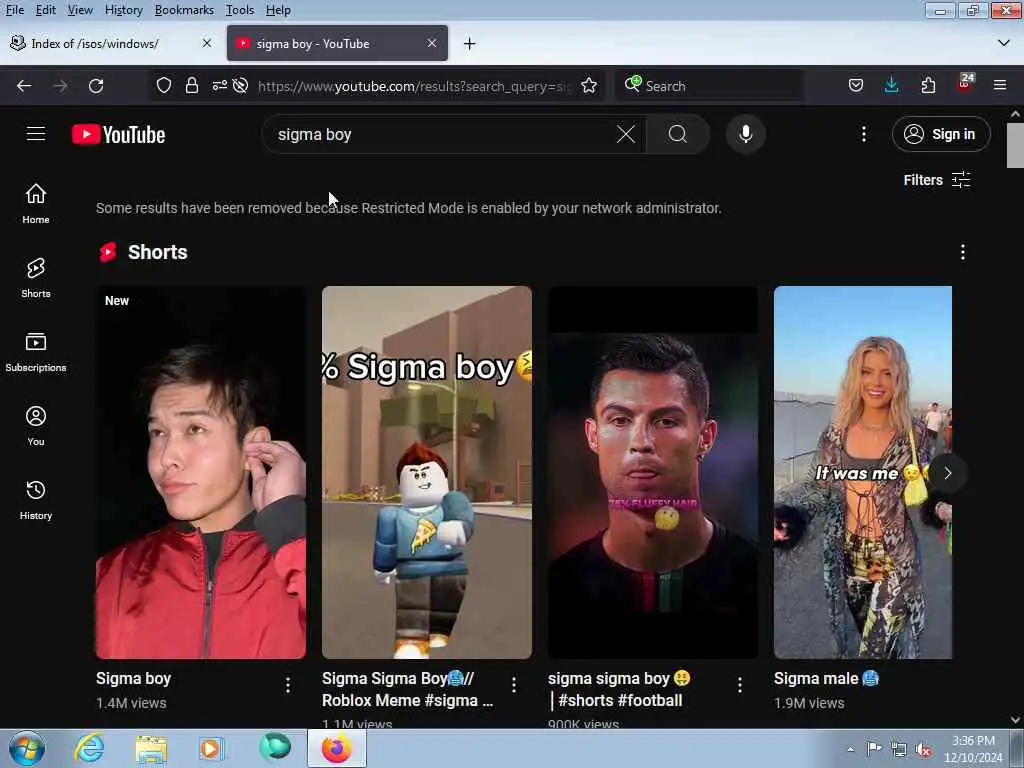Reload the current page

[x=96, y=86]
